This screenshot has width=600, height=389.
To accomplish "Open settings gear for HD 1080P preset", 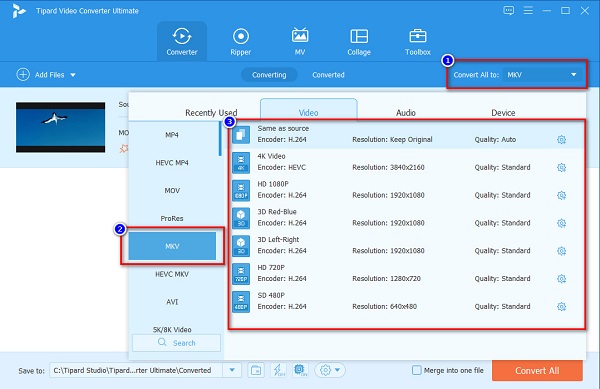I will tap(561, 195).
